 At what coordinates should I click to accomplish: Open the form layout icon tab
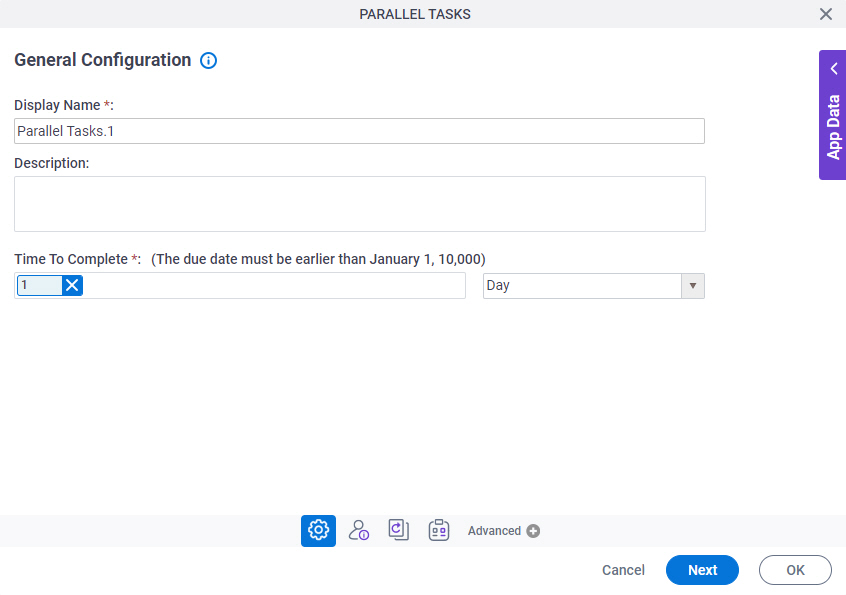coord(439,530)
